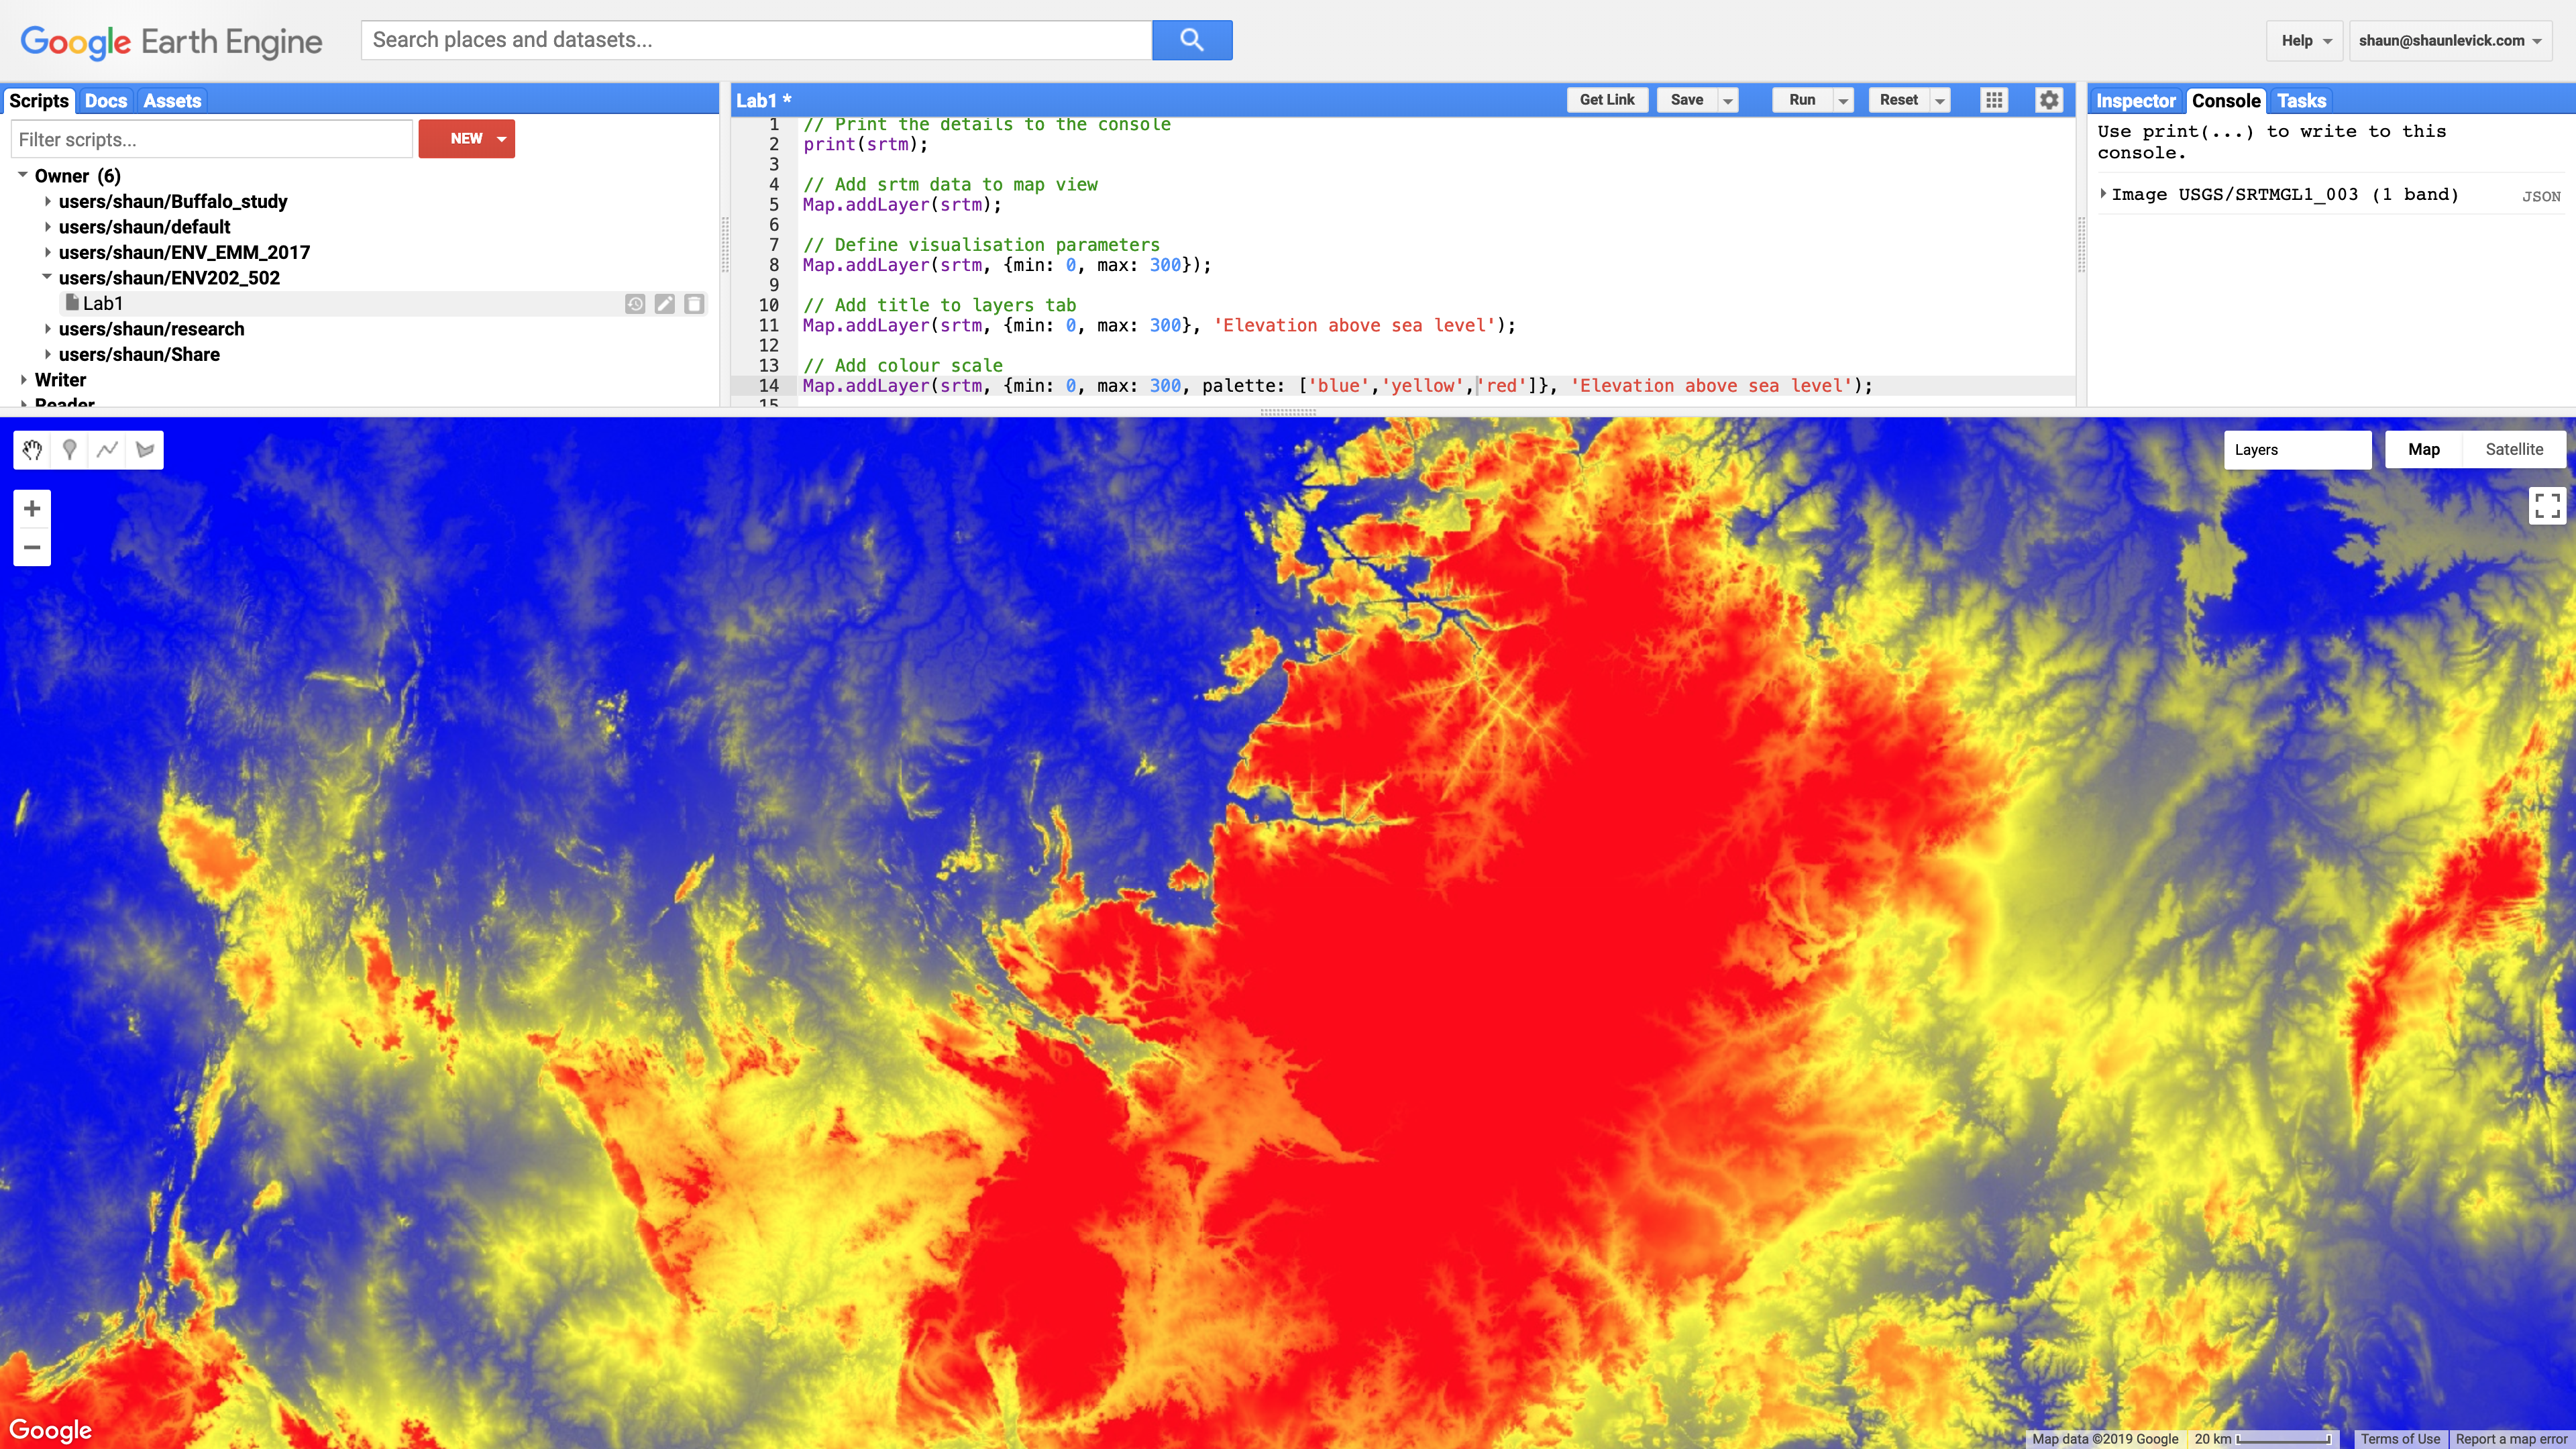Click the Lab1 * editor title
The width and height of the screenshot is (2576, 1449).
pos(764,101)
